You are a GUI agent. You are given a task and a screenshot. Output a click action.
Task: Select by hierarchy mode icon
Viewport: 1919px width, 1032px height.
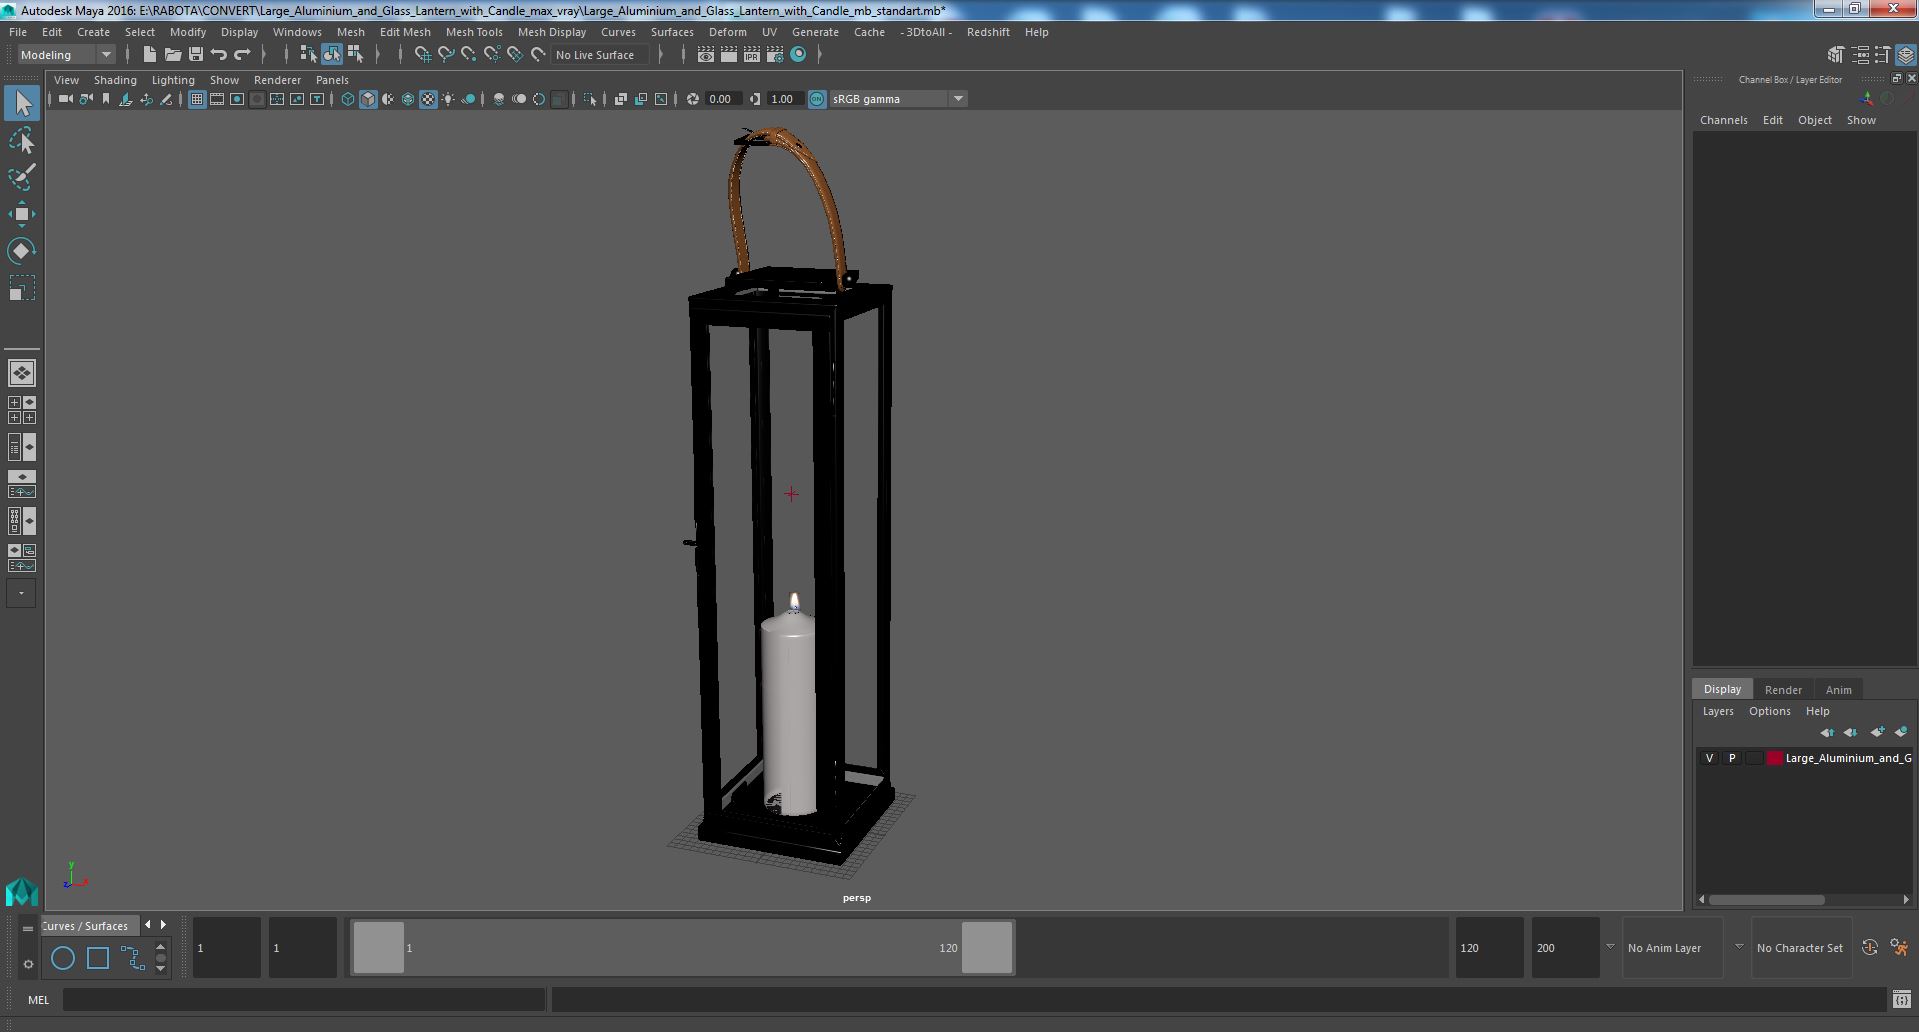308,55
